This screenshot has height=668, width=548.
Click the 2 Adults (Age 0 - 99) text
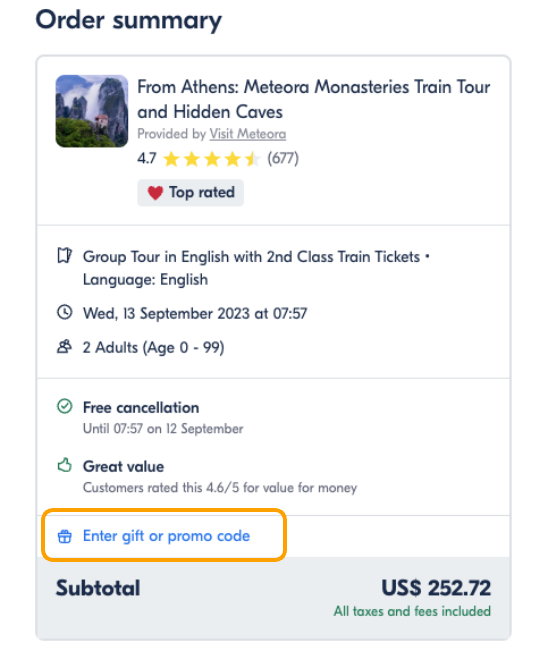(153, 348)
